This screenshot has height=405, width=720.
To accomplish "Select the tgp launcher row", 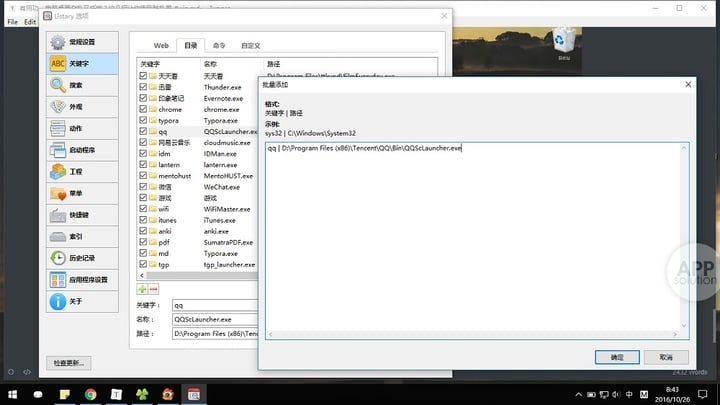I will [x=197, y=264].
